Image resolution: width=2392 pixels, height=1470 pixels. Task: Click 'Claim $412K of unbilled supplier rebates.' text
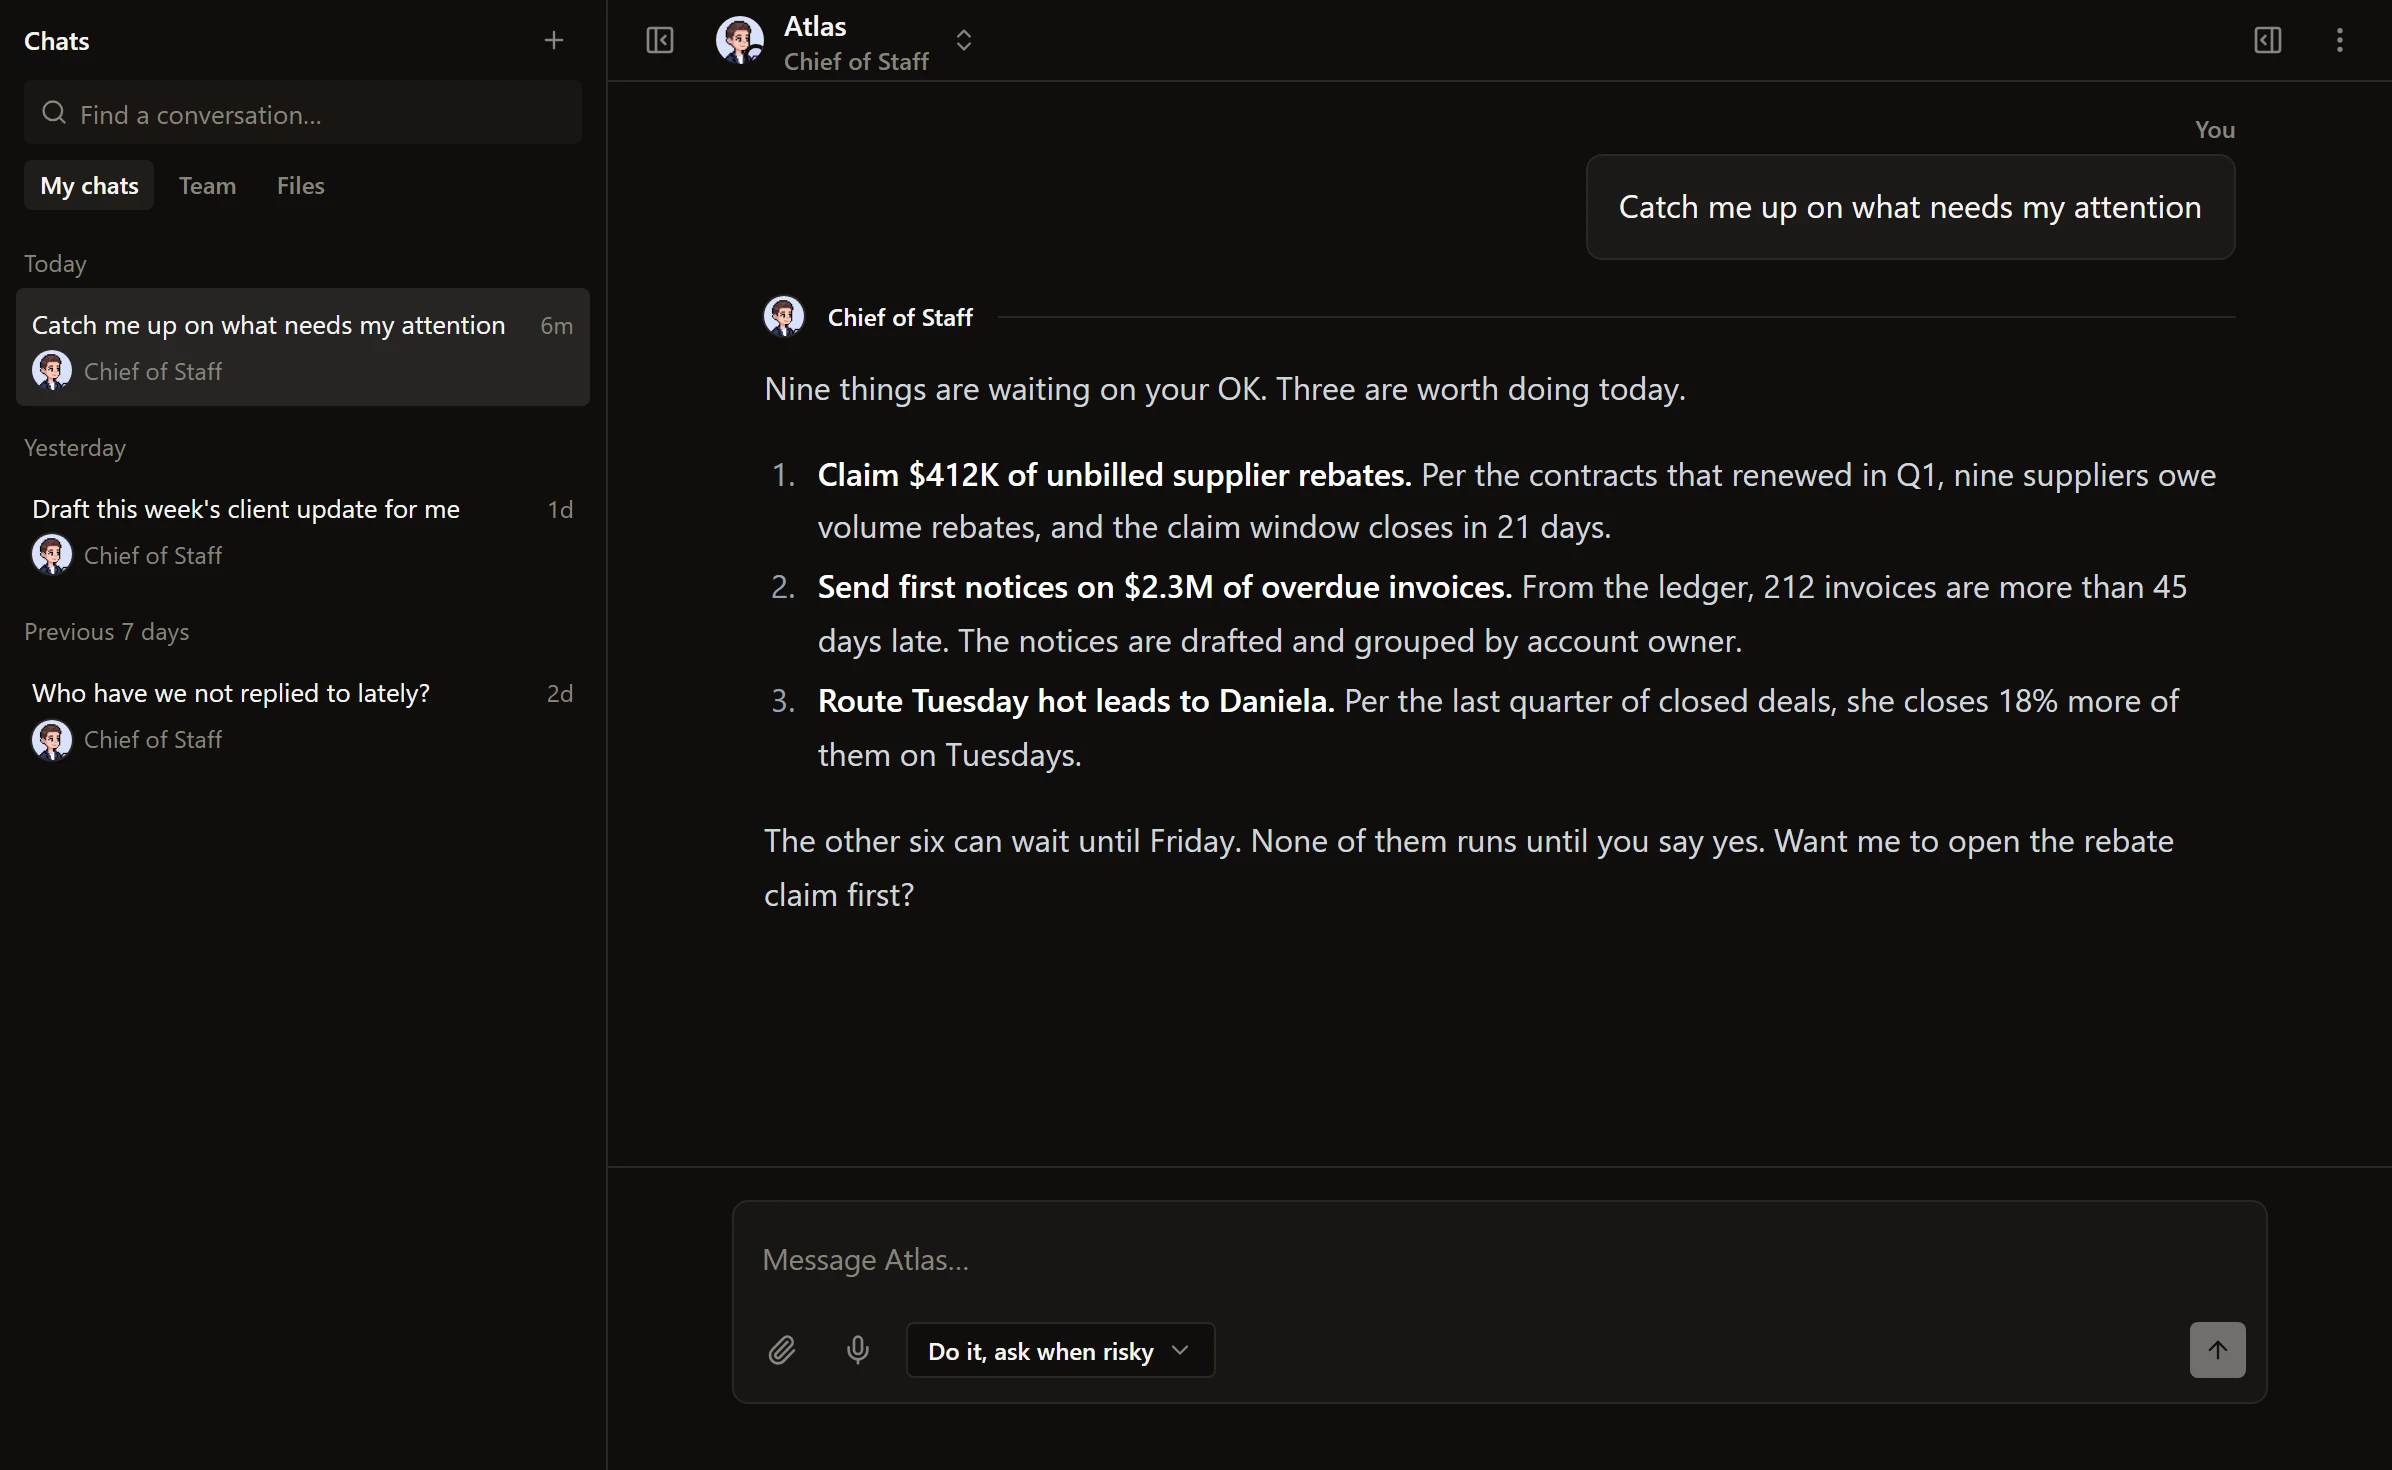pyautogui.click(x=1114, y=475)
